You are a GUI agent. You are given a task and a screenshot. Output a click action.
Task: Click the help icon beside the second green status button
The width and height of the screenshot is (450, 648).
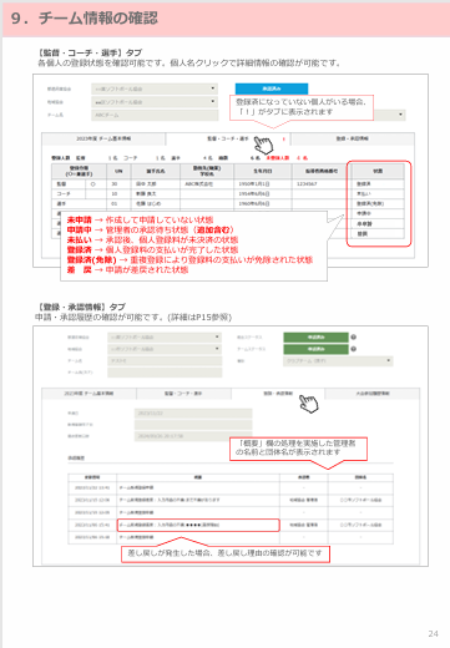[353, 349]
